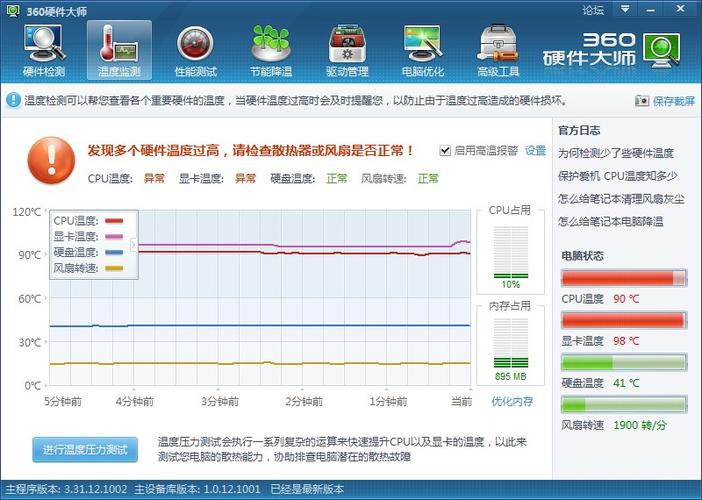This screenshot has height=500, width=702.
Task: Open log entry 怎么给笔记本电脑降温
Action: tap(611, 222)
